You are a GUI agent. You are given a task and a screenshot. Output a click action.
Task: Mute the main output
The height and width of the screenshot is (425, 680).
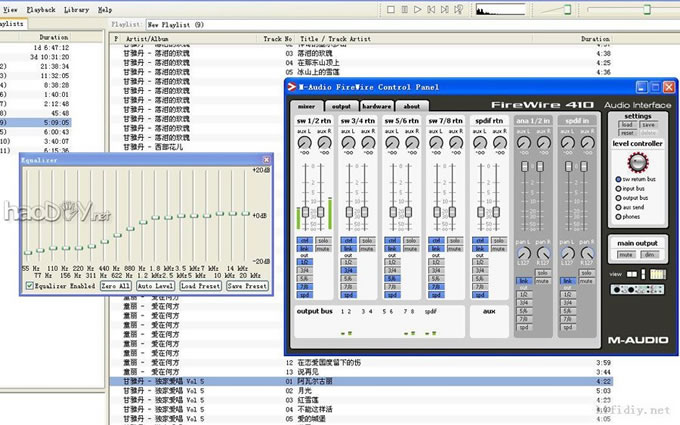pyautogui.click(x=624, y=255)
